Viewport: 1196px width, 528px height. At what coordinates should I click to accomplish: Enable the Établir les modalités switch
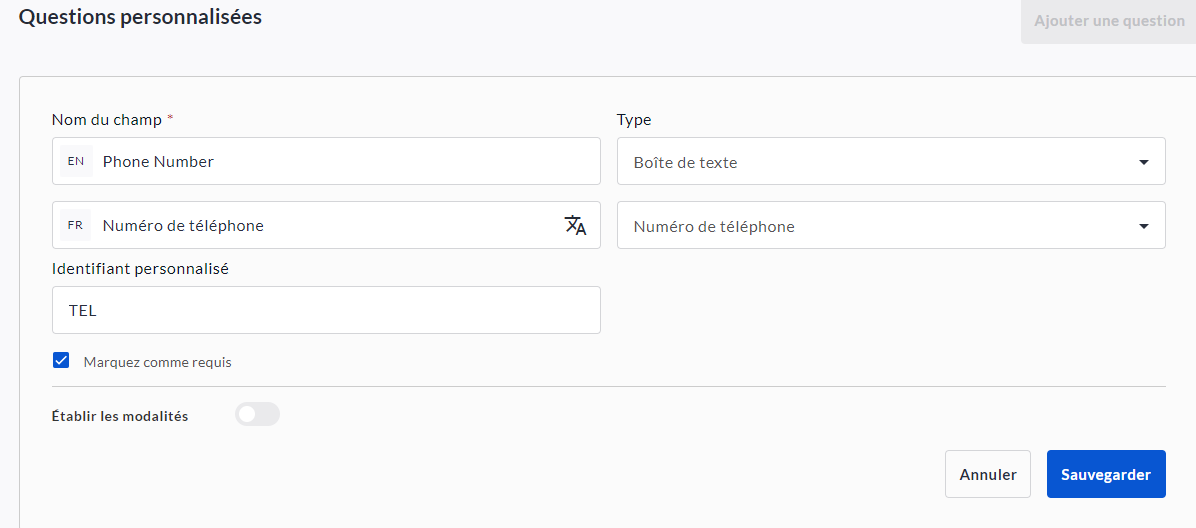257,414
